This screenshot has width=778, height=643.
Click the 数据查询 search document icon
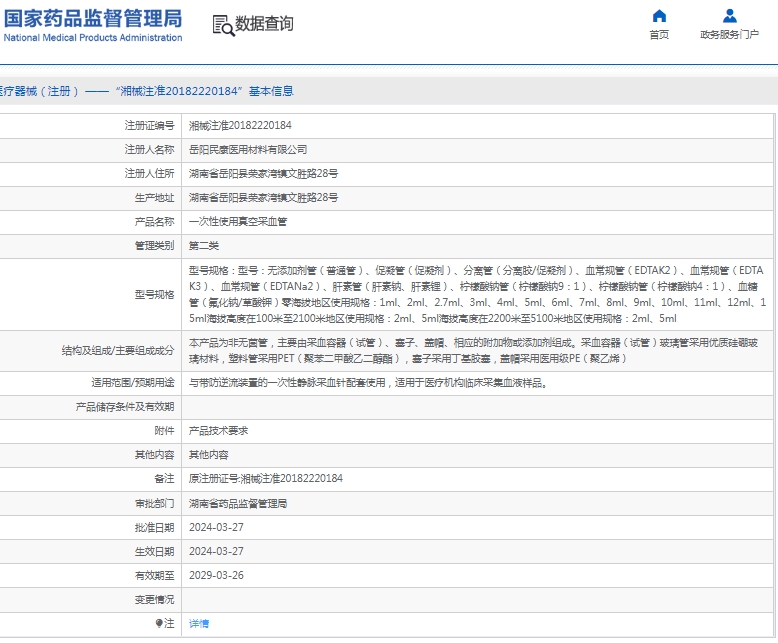223,25
